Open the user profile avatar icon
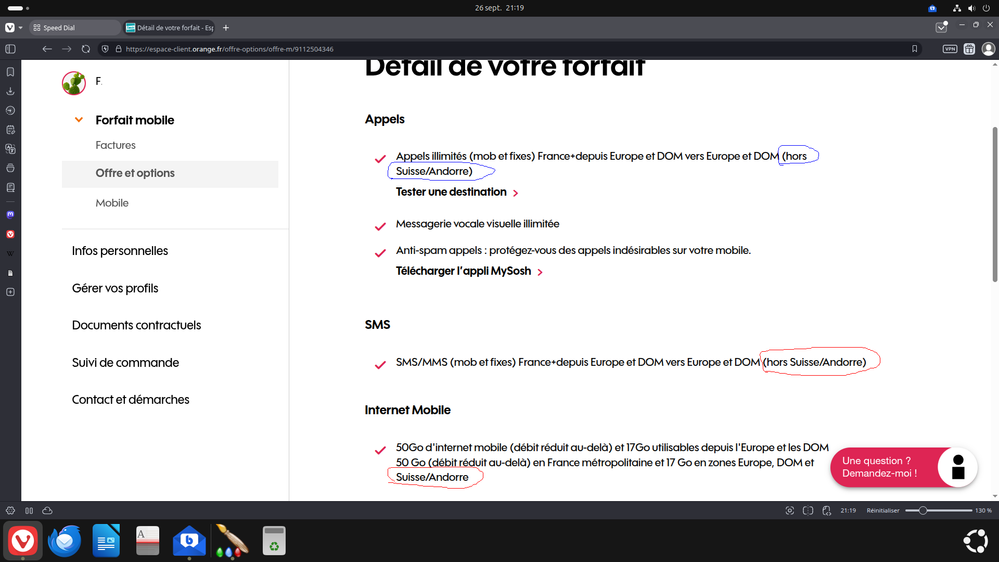This screenshot has height=562, width=999. click(x=74, y=83)
